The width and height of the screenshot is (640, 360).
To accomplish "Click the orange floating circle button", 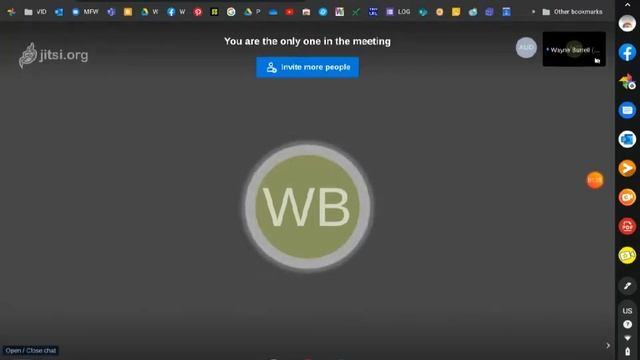I will (595, 180).
